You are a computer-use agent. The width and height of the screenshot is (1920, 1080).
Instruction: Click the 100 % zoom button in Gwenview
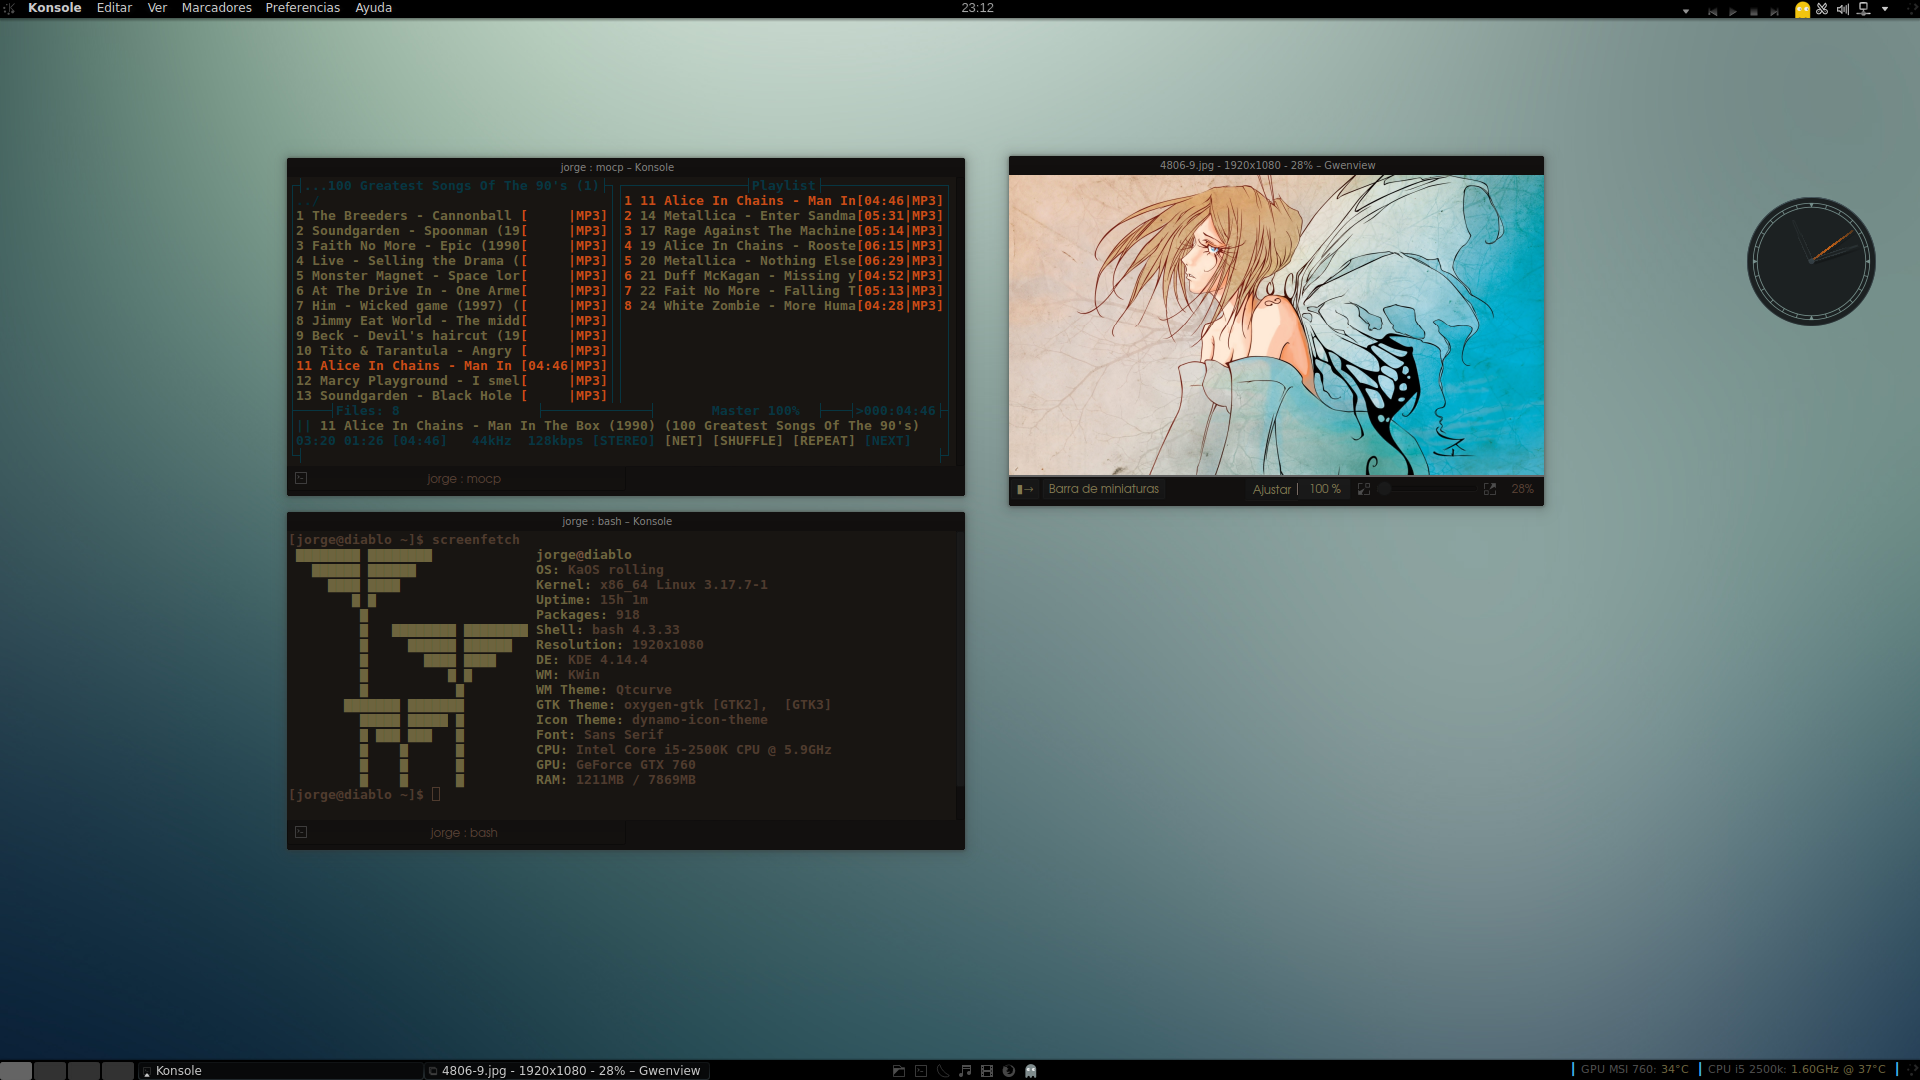(1325, 489)
